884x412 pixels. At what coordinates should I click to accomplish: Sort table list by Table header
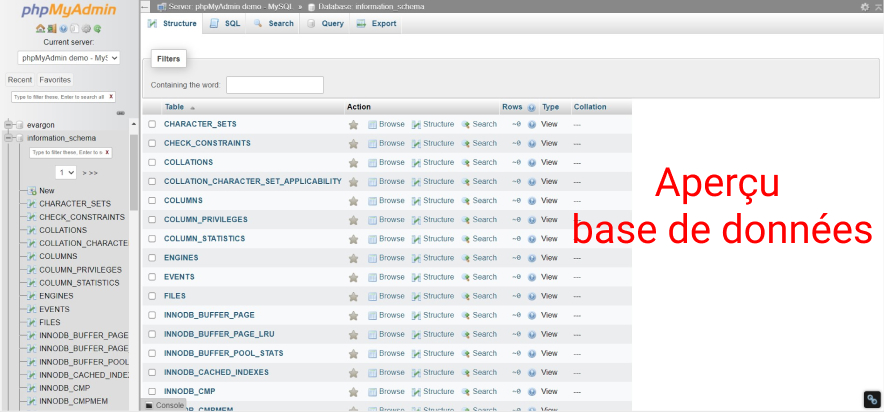[174, 107]
